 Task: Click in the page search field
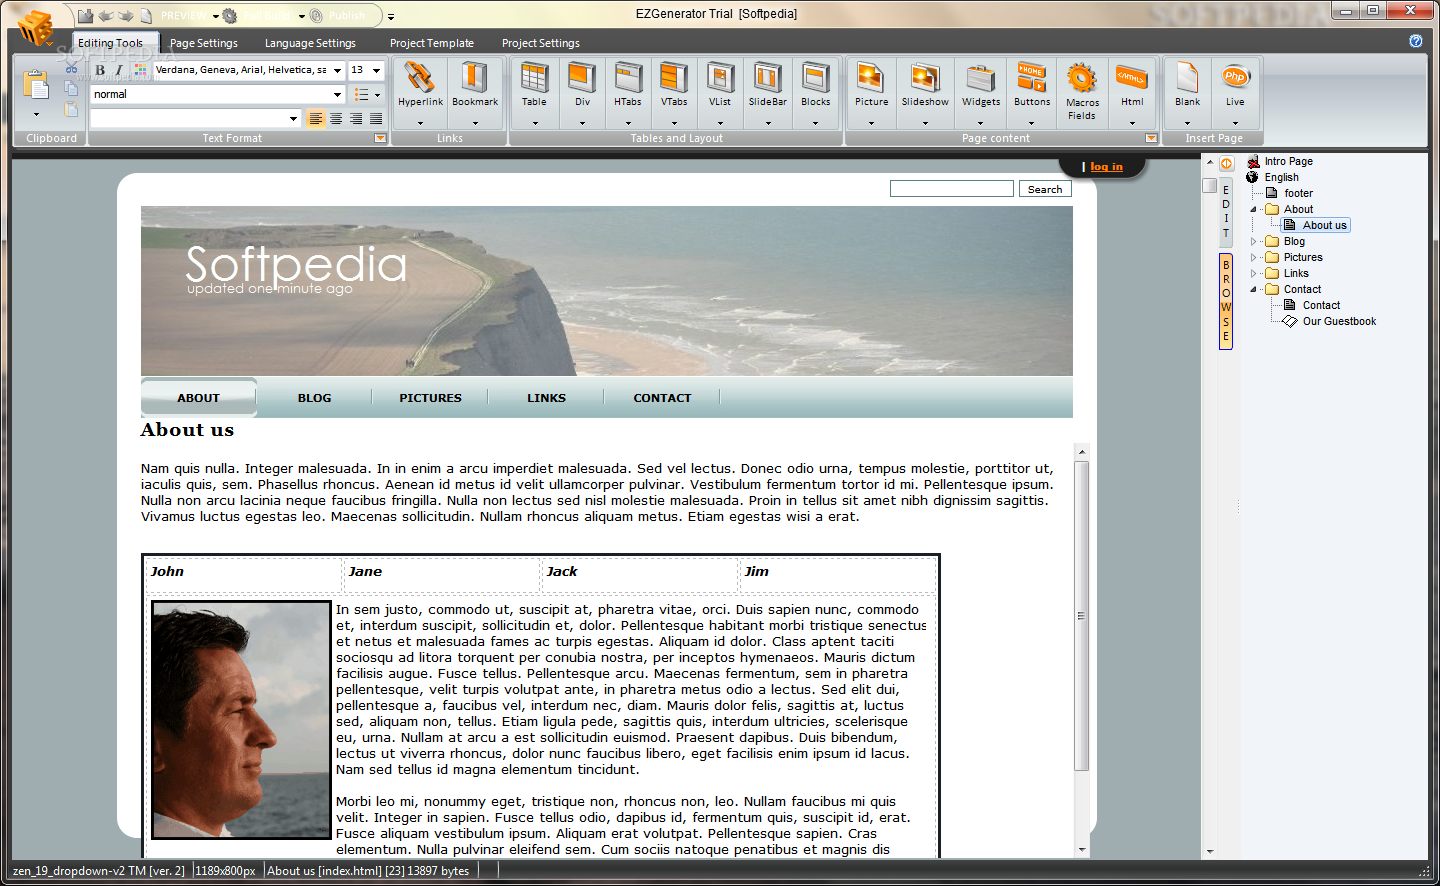(x=952, y=189)
